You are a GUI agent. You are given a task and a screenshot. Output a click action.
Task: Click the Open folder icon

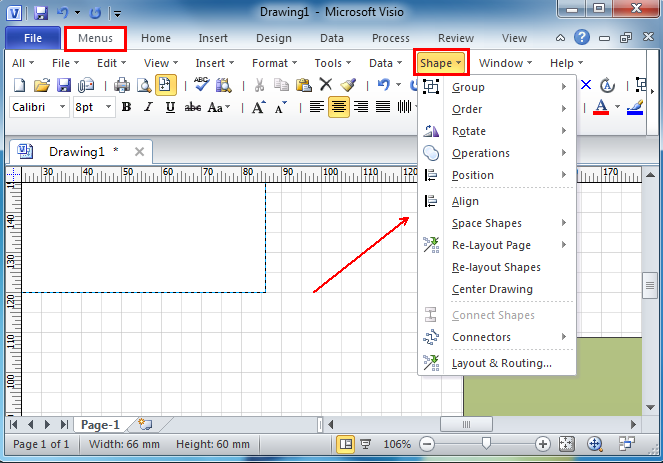[41, 85]
